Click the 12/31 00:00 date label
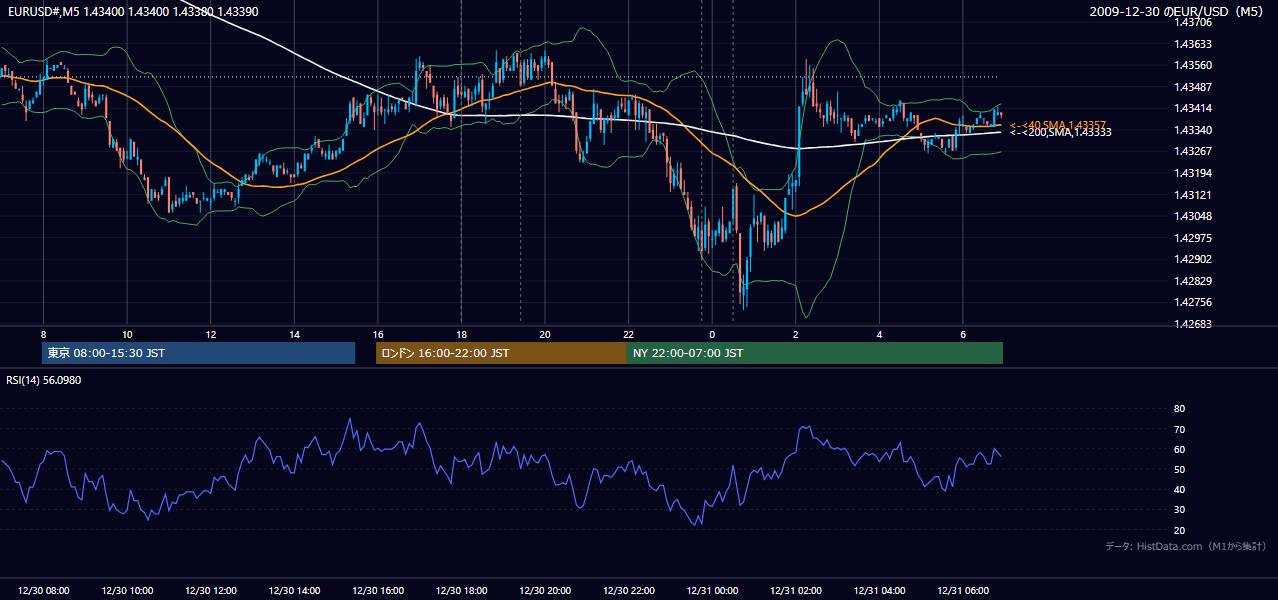 pyautogui.click(x=713, y=591)
